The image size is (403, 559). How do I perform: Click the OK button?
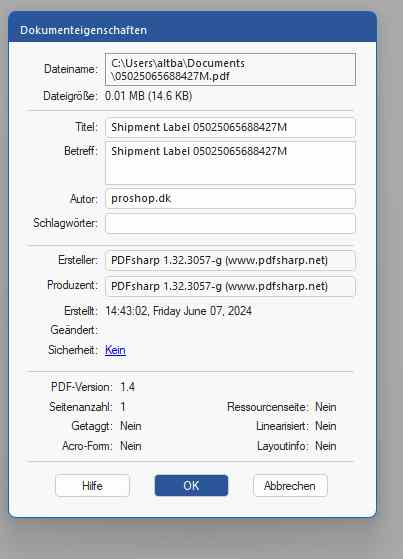191,486
